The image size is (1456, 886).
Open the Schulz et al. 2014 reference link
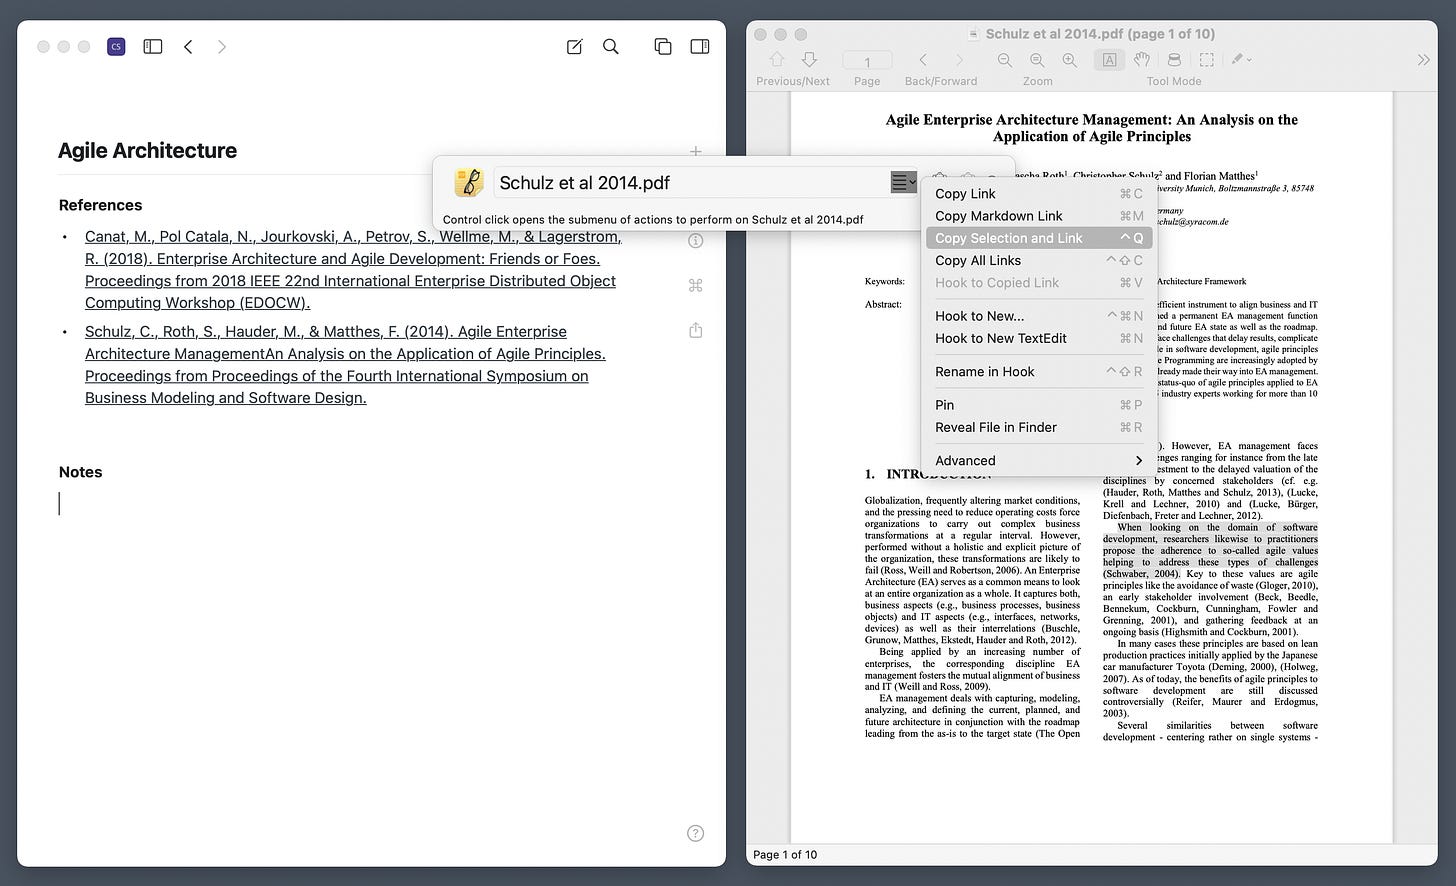(x=345, y=365)
